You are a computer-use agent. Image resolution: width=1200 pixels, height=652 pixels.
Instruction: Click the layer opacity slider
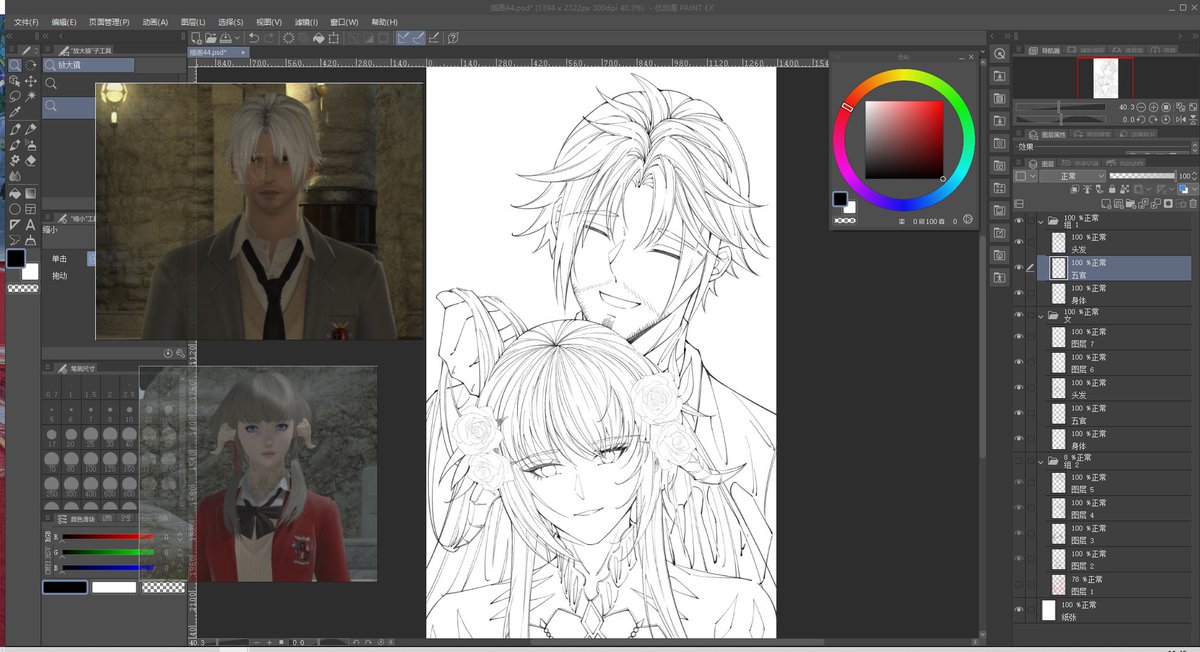point(1142,176)
